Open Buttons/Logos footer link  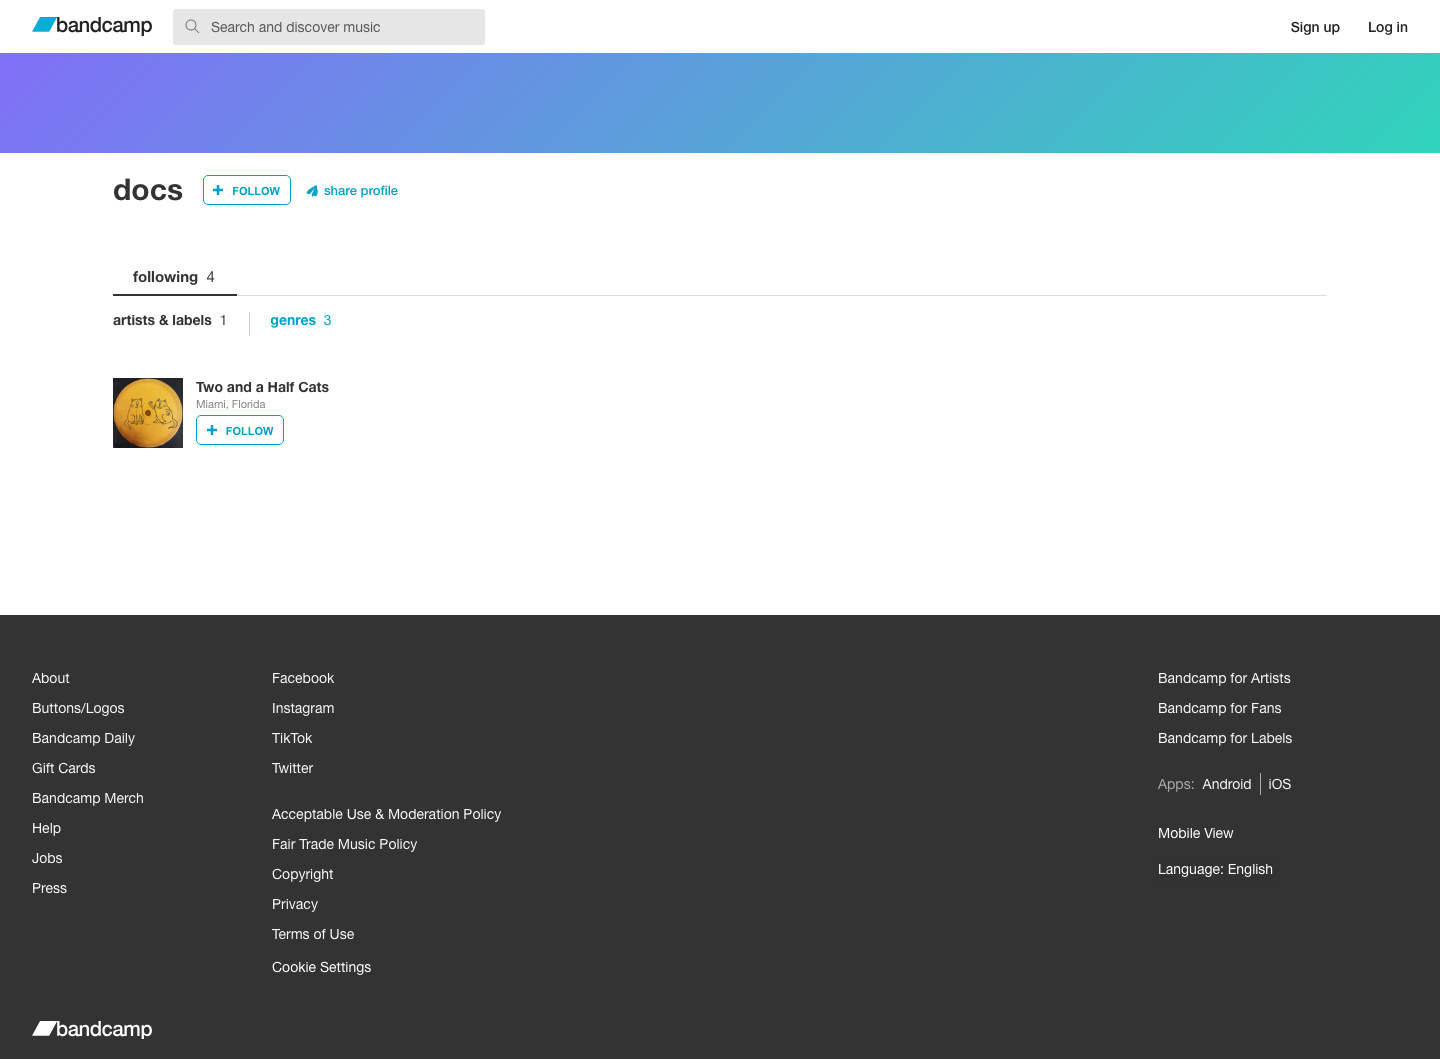tap(78, 708)
